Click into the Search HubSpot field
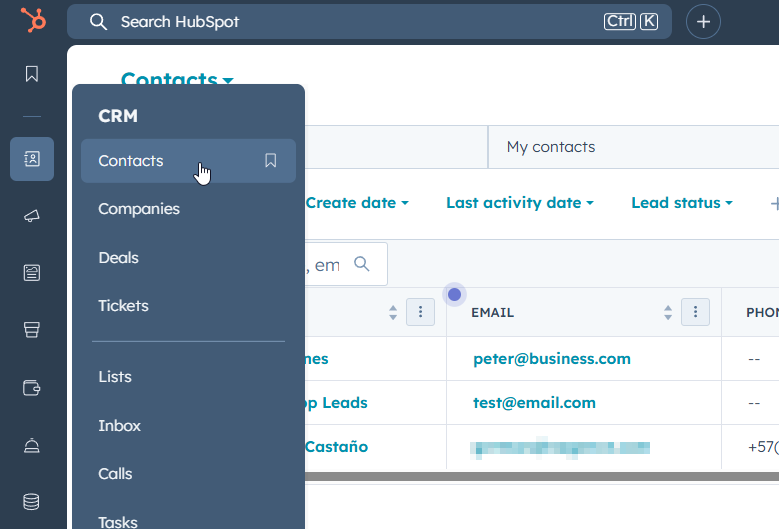The height and width of the screenshot is (529, 779). 369,22
